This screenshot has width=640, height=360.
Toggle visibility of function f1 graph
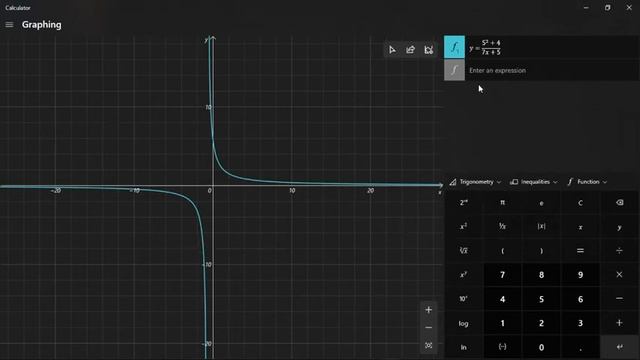(454, 47)
